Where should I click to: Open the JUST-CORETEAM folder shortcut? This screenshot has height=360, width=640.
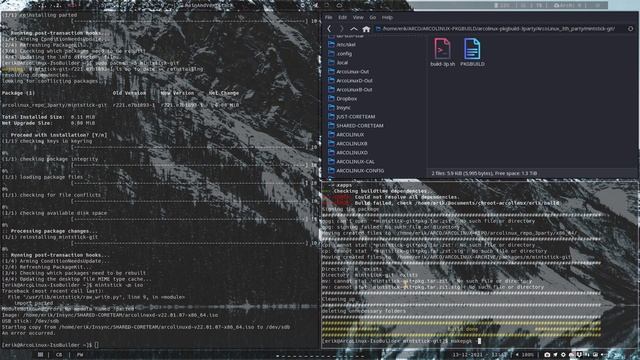point(351,116)
